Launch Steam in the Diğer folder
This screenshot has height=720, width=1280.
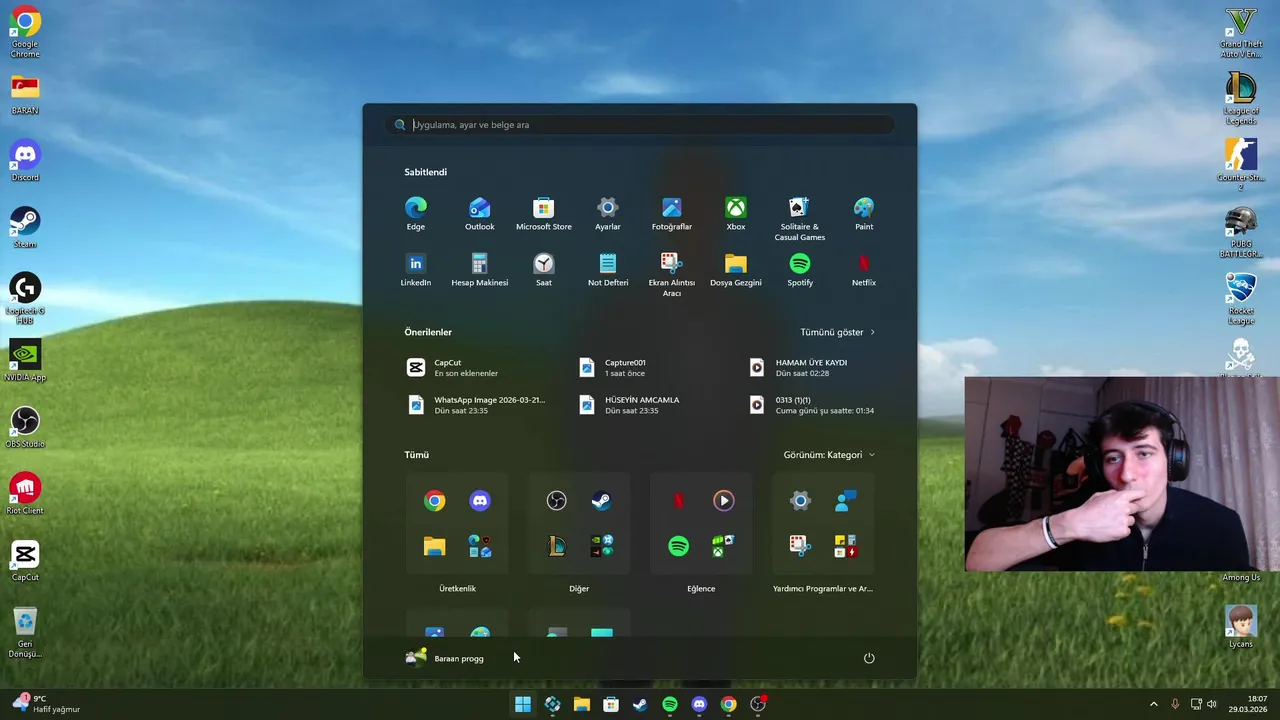(x=601, y=501)
